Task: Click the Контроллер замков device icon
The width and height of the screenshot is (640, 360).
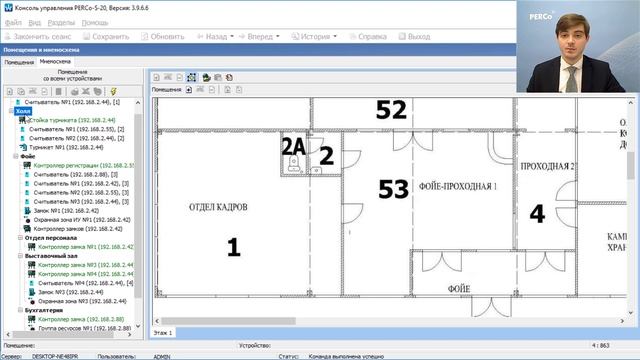Action: click(27, 229)
